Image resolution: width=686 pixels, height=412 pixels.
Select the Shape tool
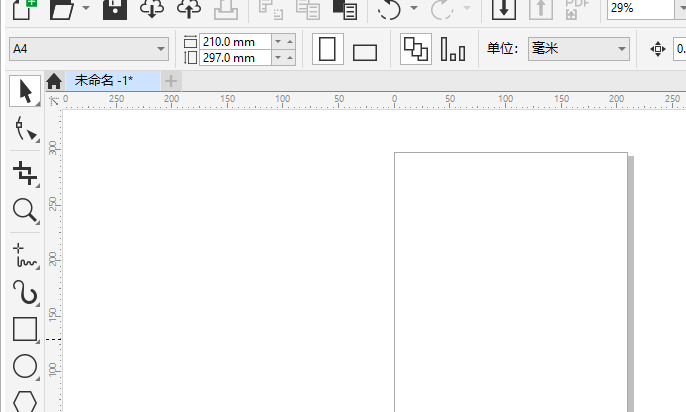pos(25,129)
